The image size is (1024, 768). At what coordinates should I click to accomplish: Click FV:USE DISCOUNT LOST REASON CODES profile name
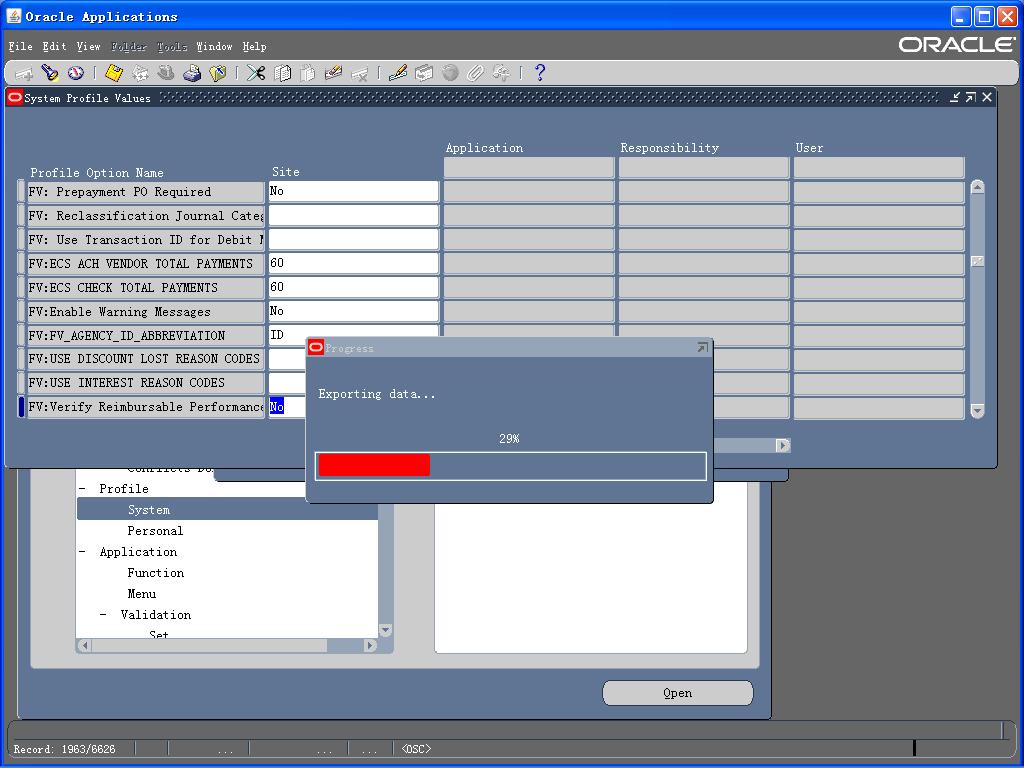coord(146,359)
